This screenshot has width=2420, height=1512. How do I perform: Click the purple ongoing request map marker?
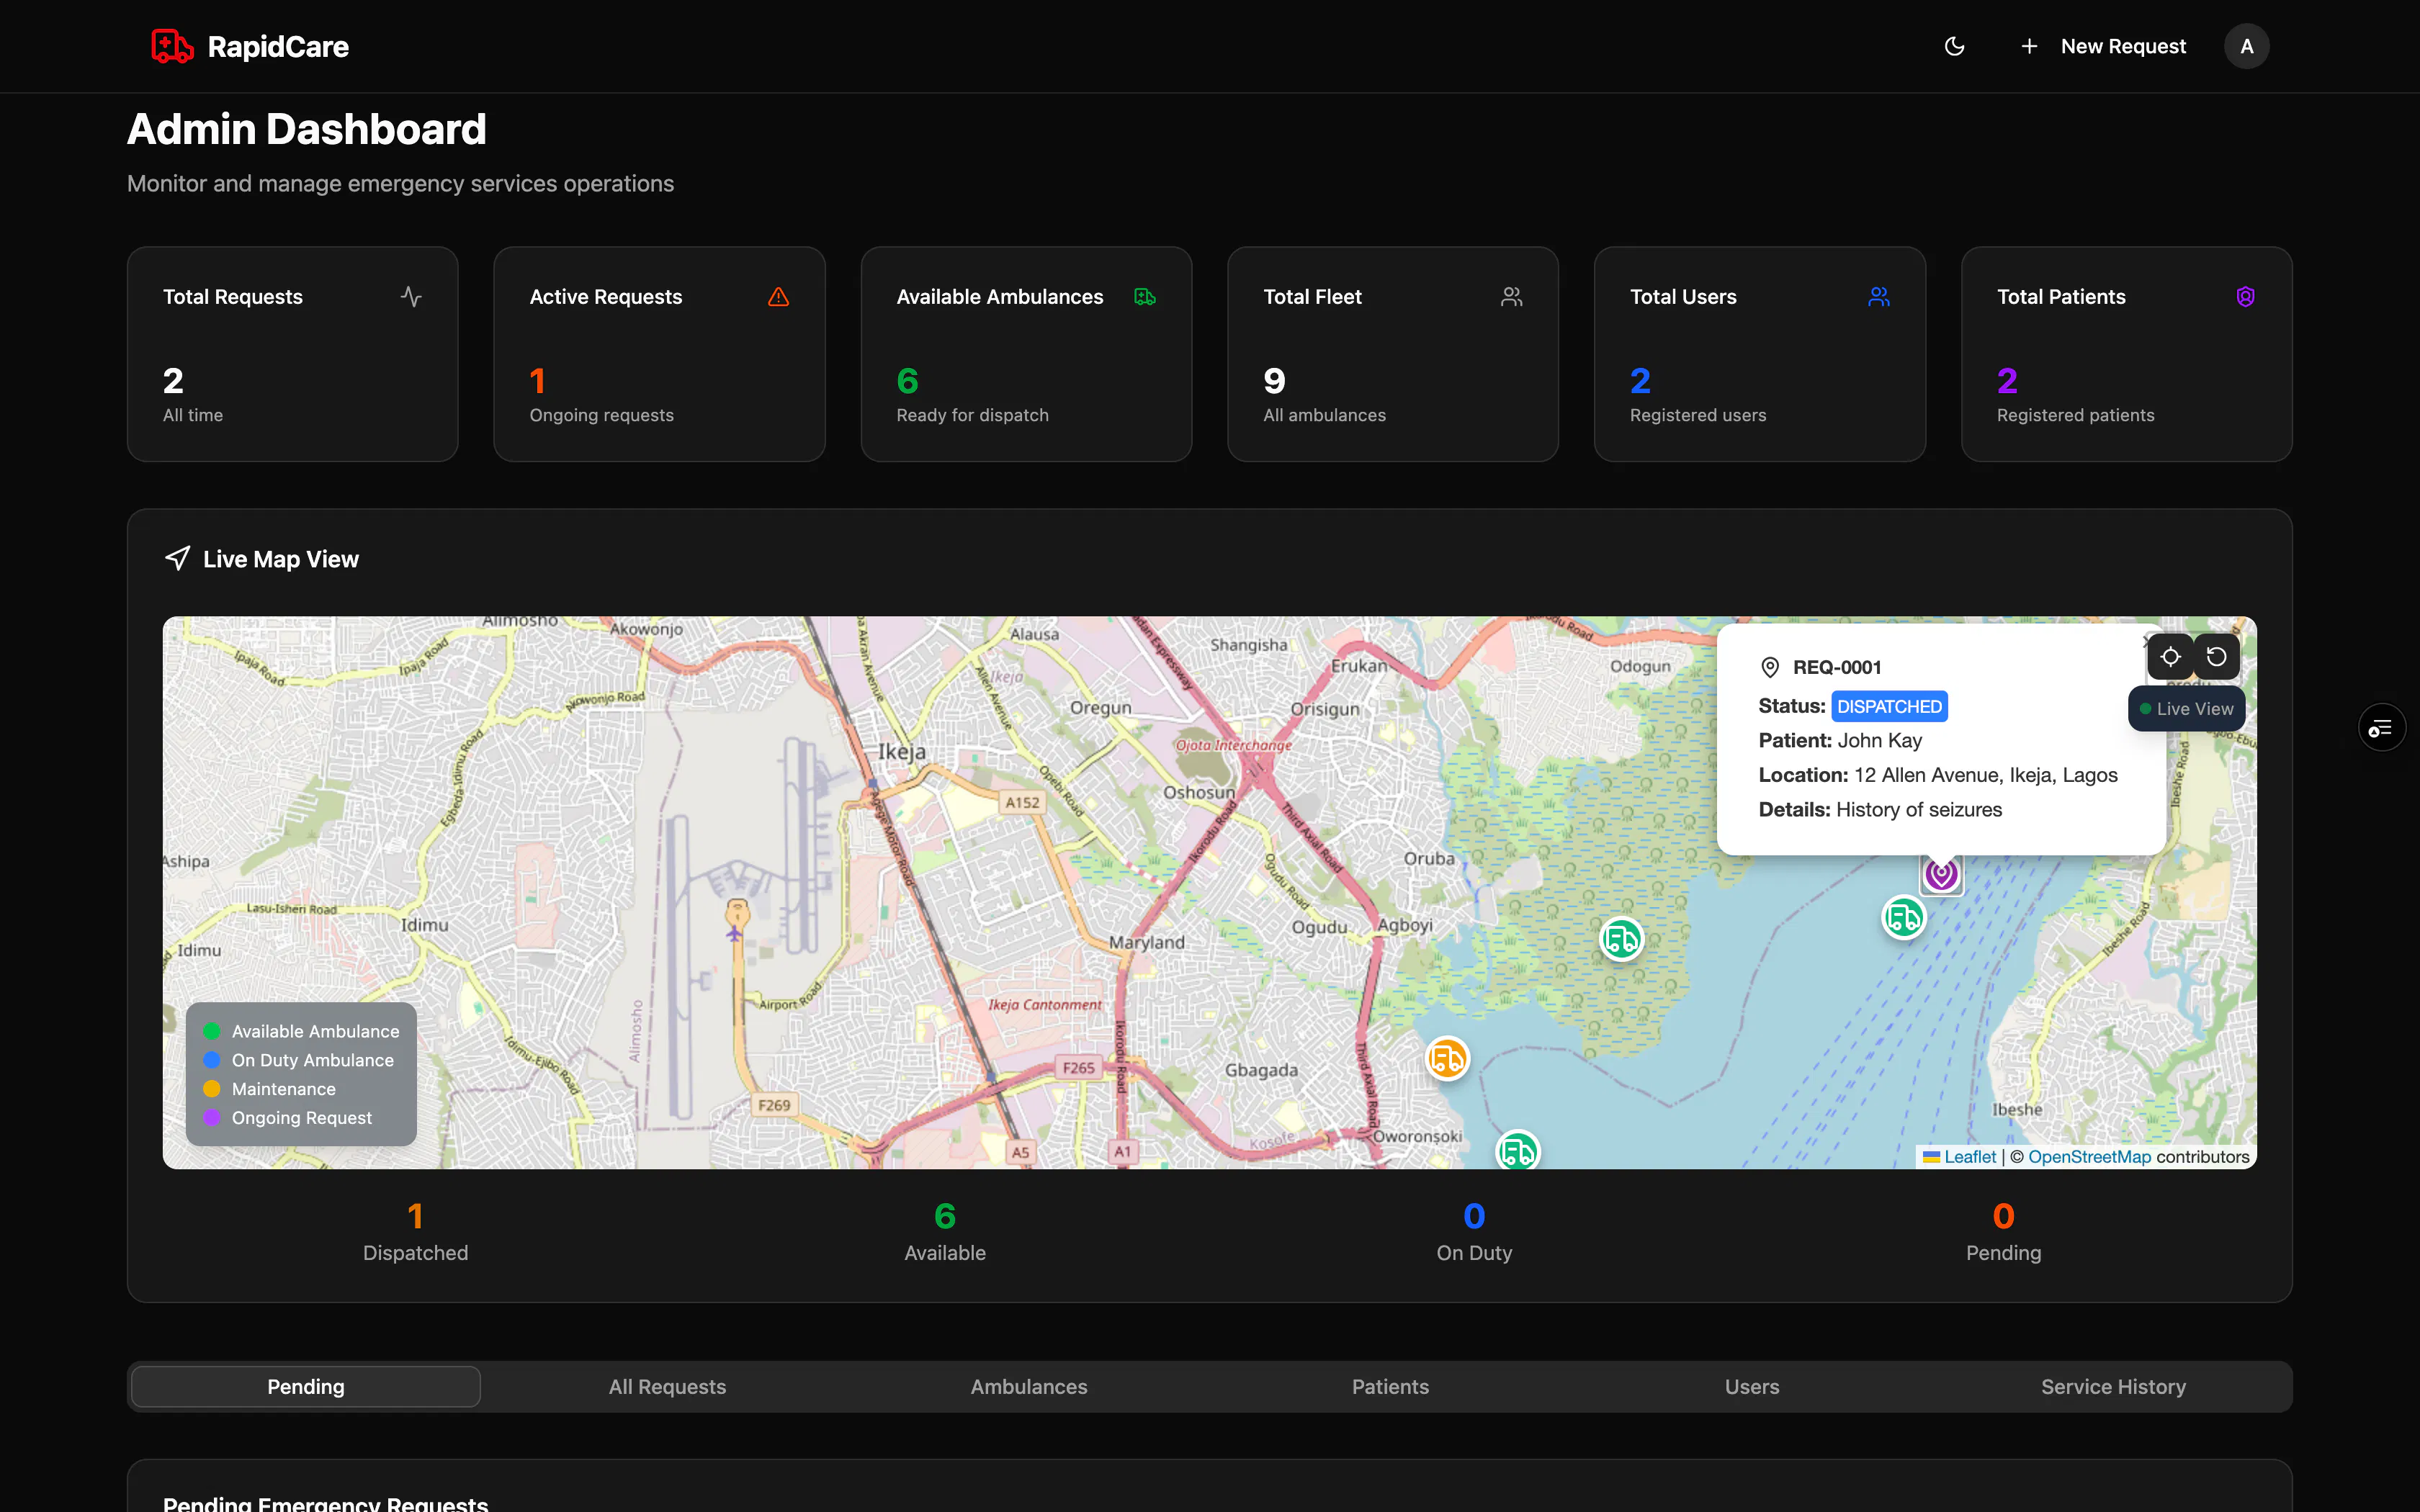pos(1941,874)
